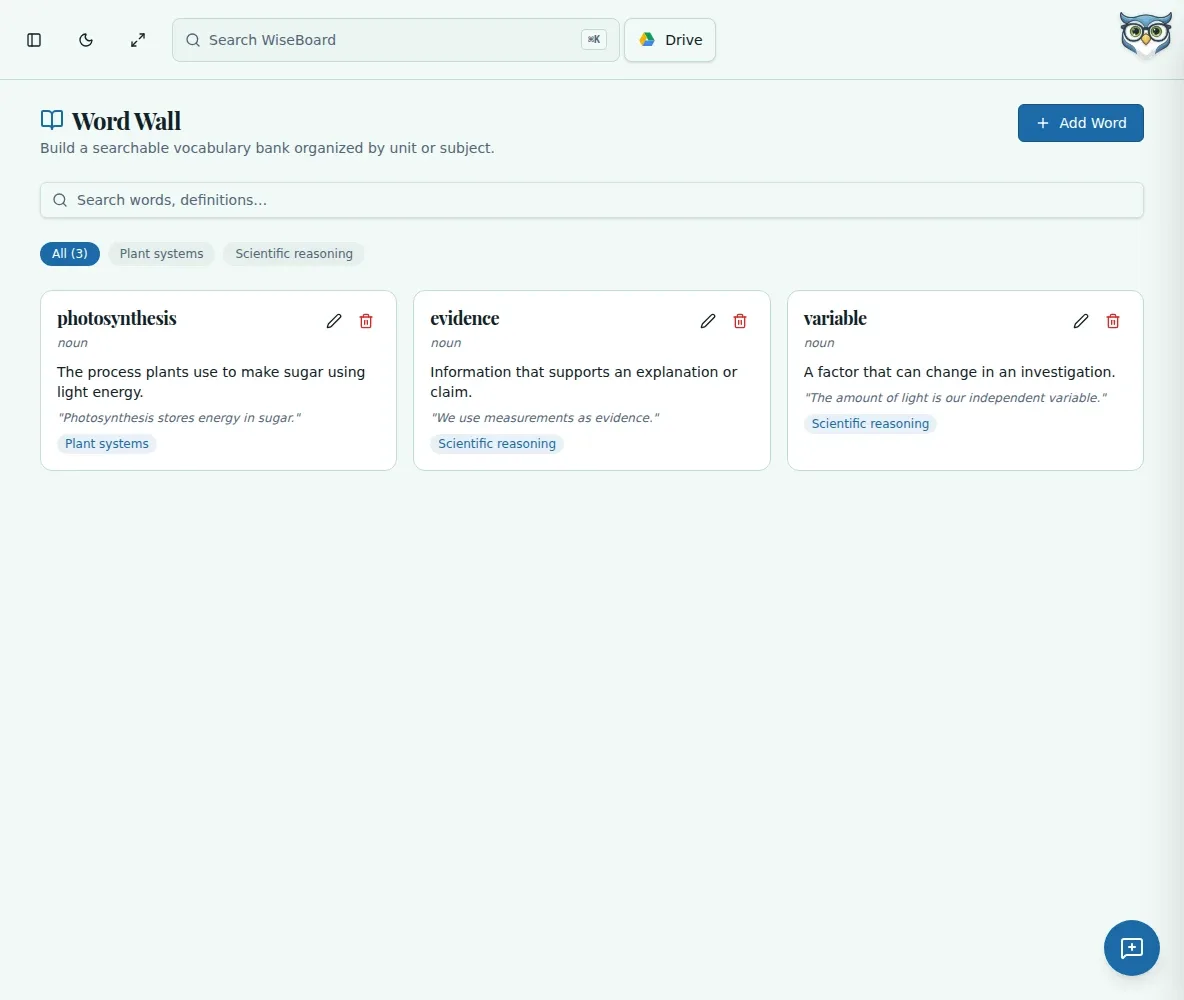Filter by Scientific reasoning chip
This screenshot has height=1000, width=1184.
click(294, 254)
